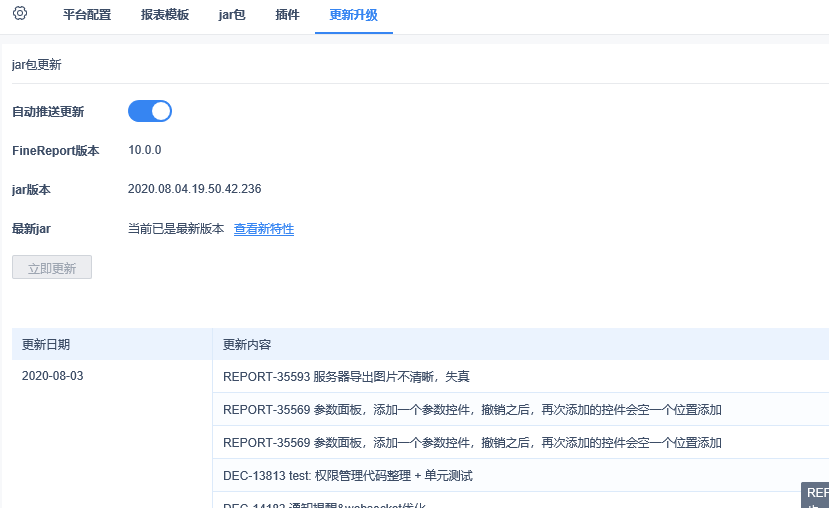Viewport: 829px width, 508px height.
Task: Click the 当前已是最新版本 status text
Action: pyautogui.click(x=176, y=229)
